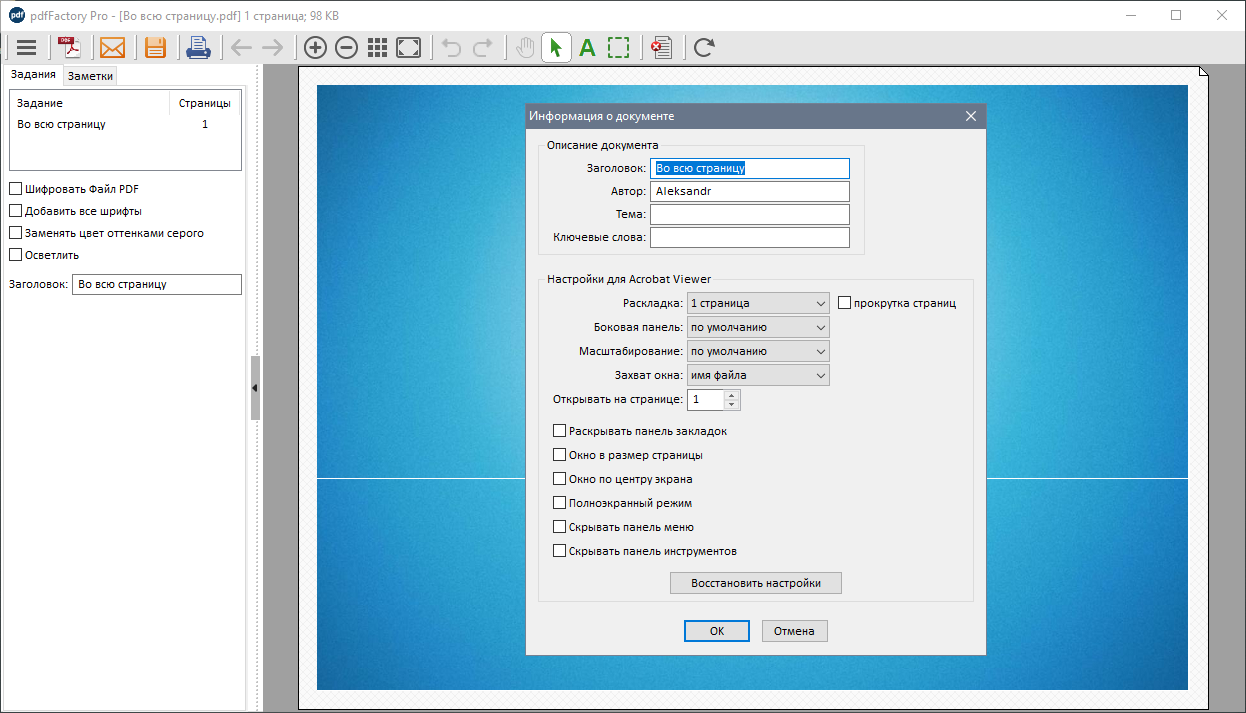Click Восстановить настройки button
The width and height of the screenshot is (1246, 713).
pyautogui.click(x=756, y=583)
